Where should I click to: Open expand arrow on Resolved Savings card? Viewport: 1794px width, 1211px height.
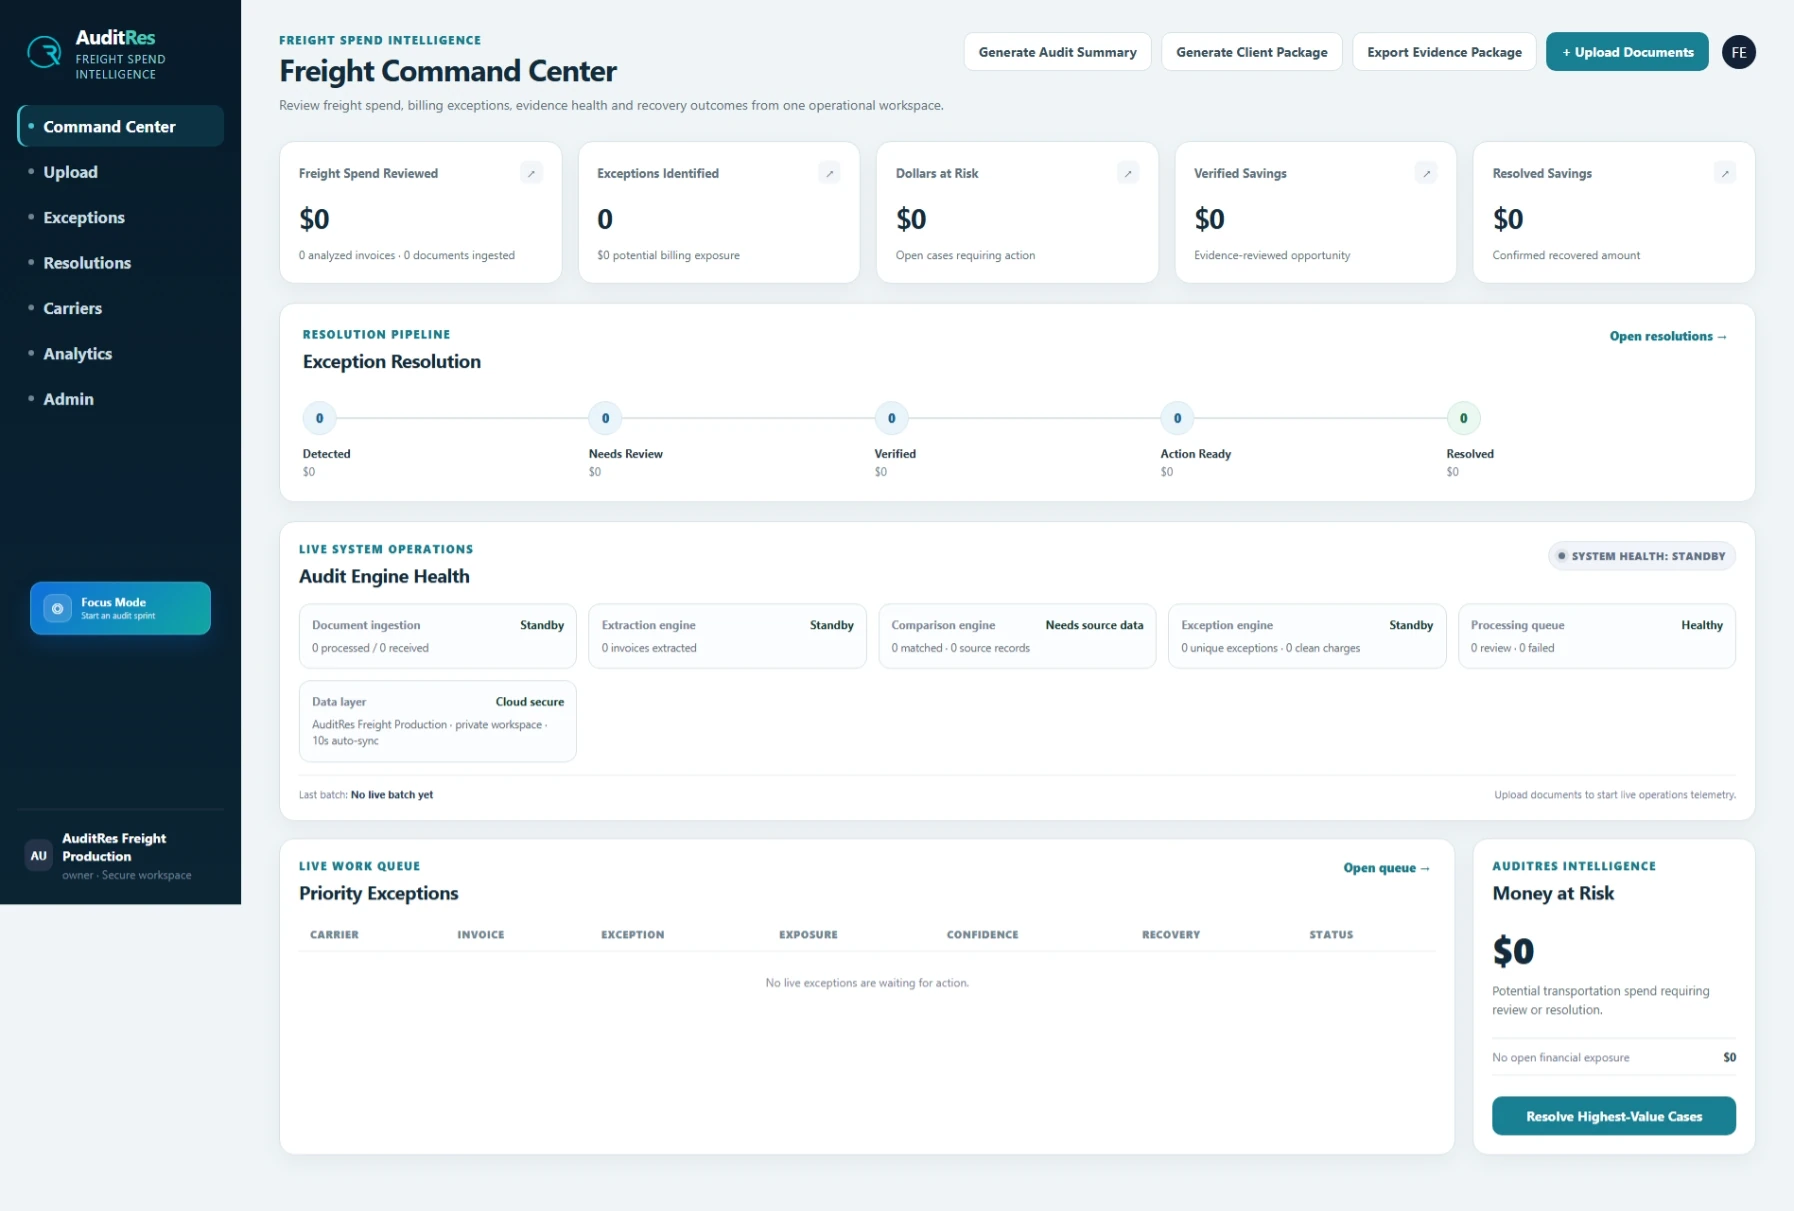pos(1725,173)
